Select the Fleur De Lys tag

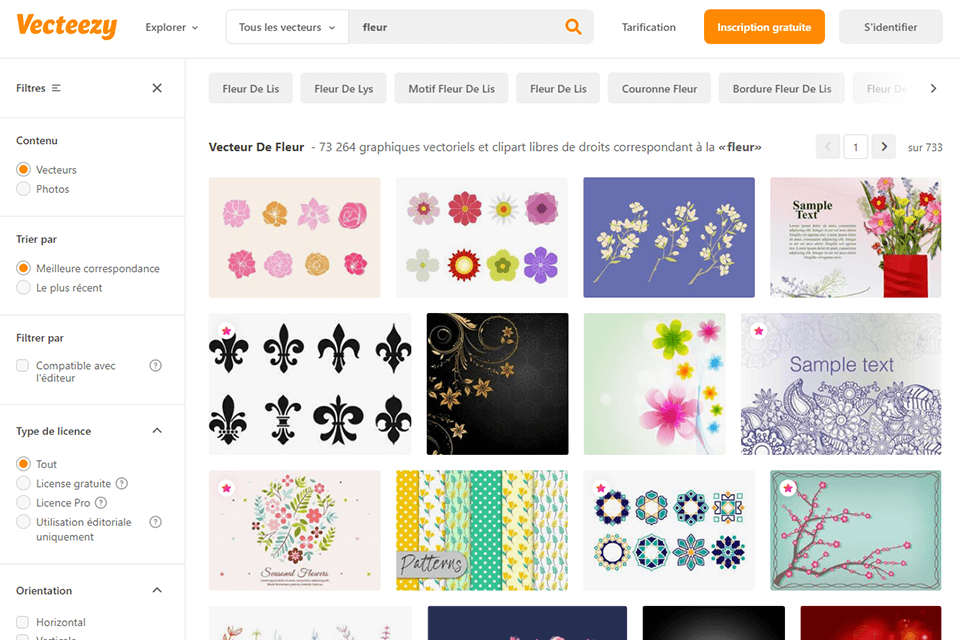point(343,88)
